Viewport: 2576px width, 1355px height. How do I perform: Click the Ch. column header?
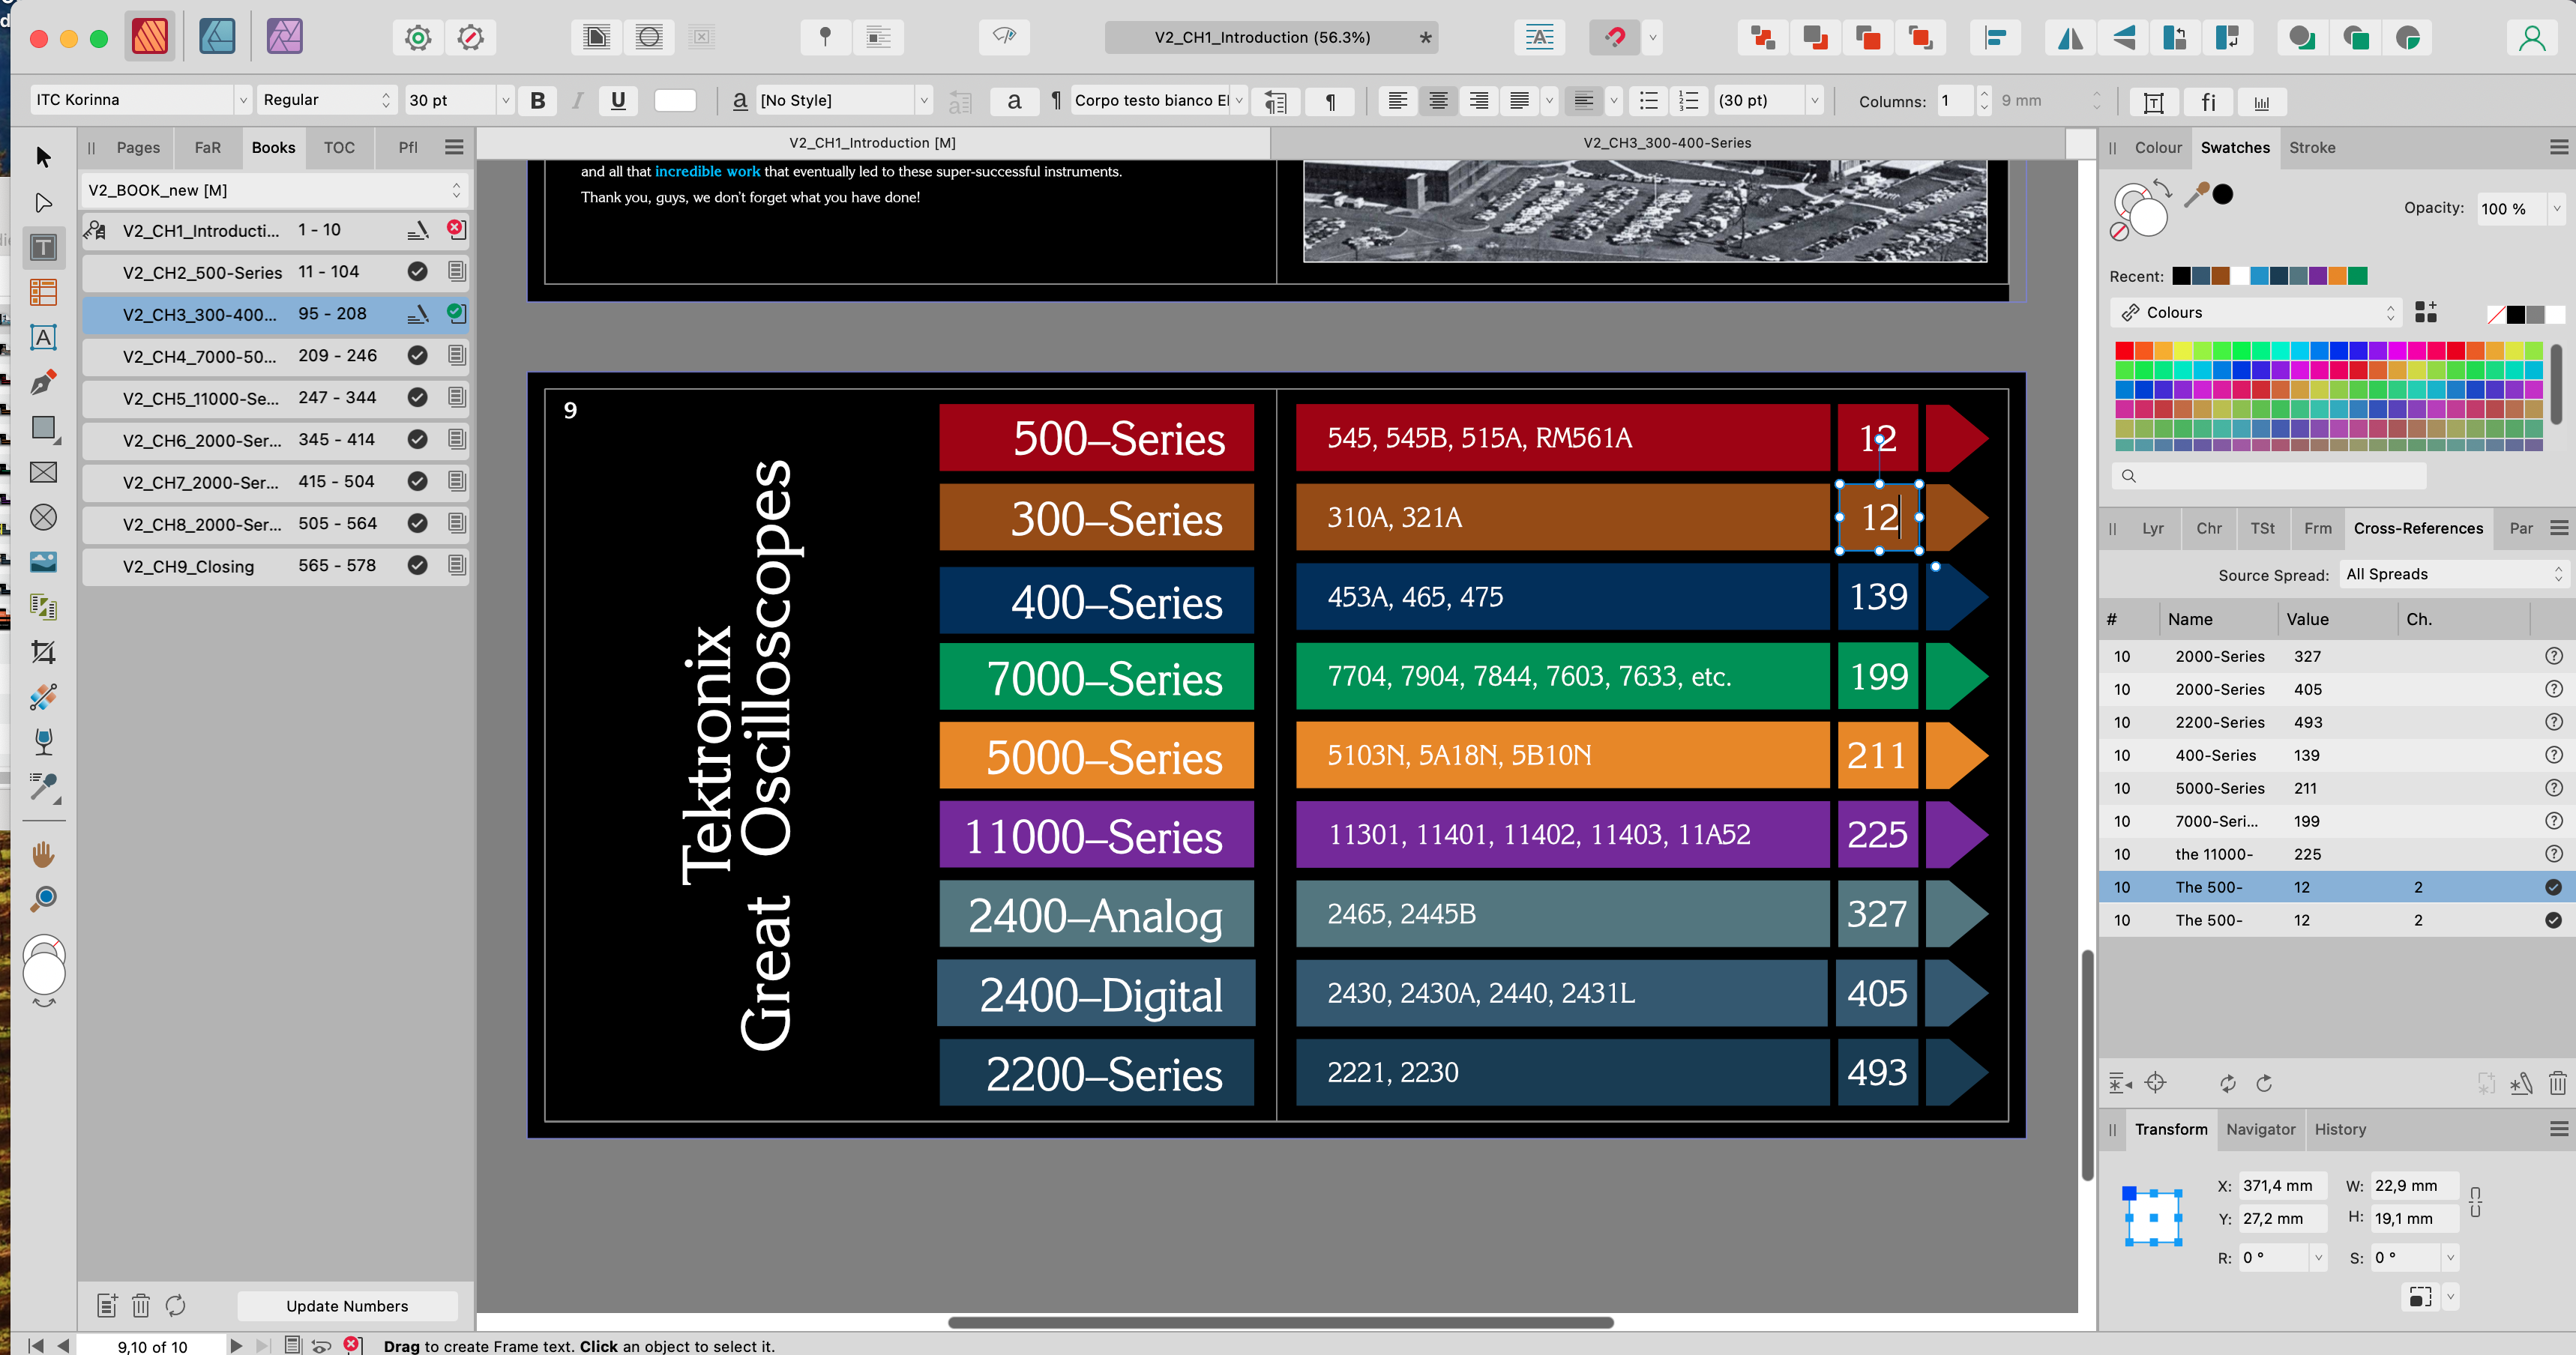coord(2419,619)
